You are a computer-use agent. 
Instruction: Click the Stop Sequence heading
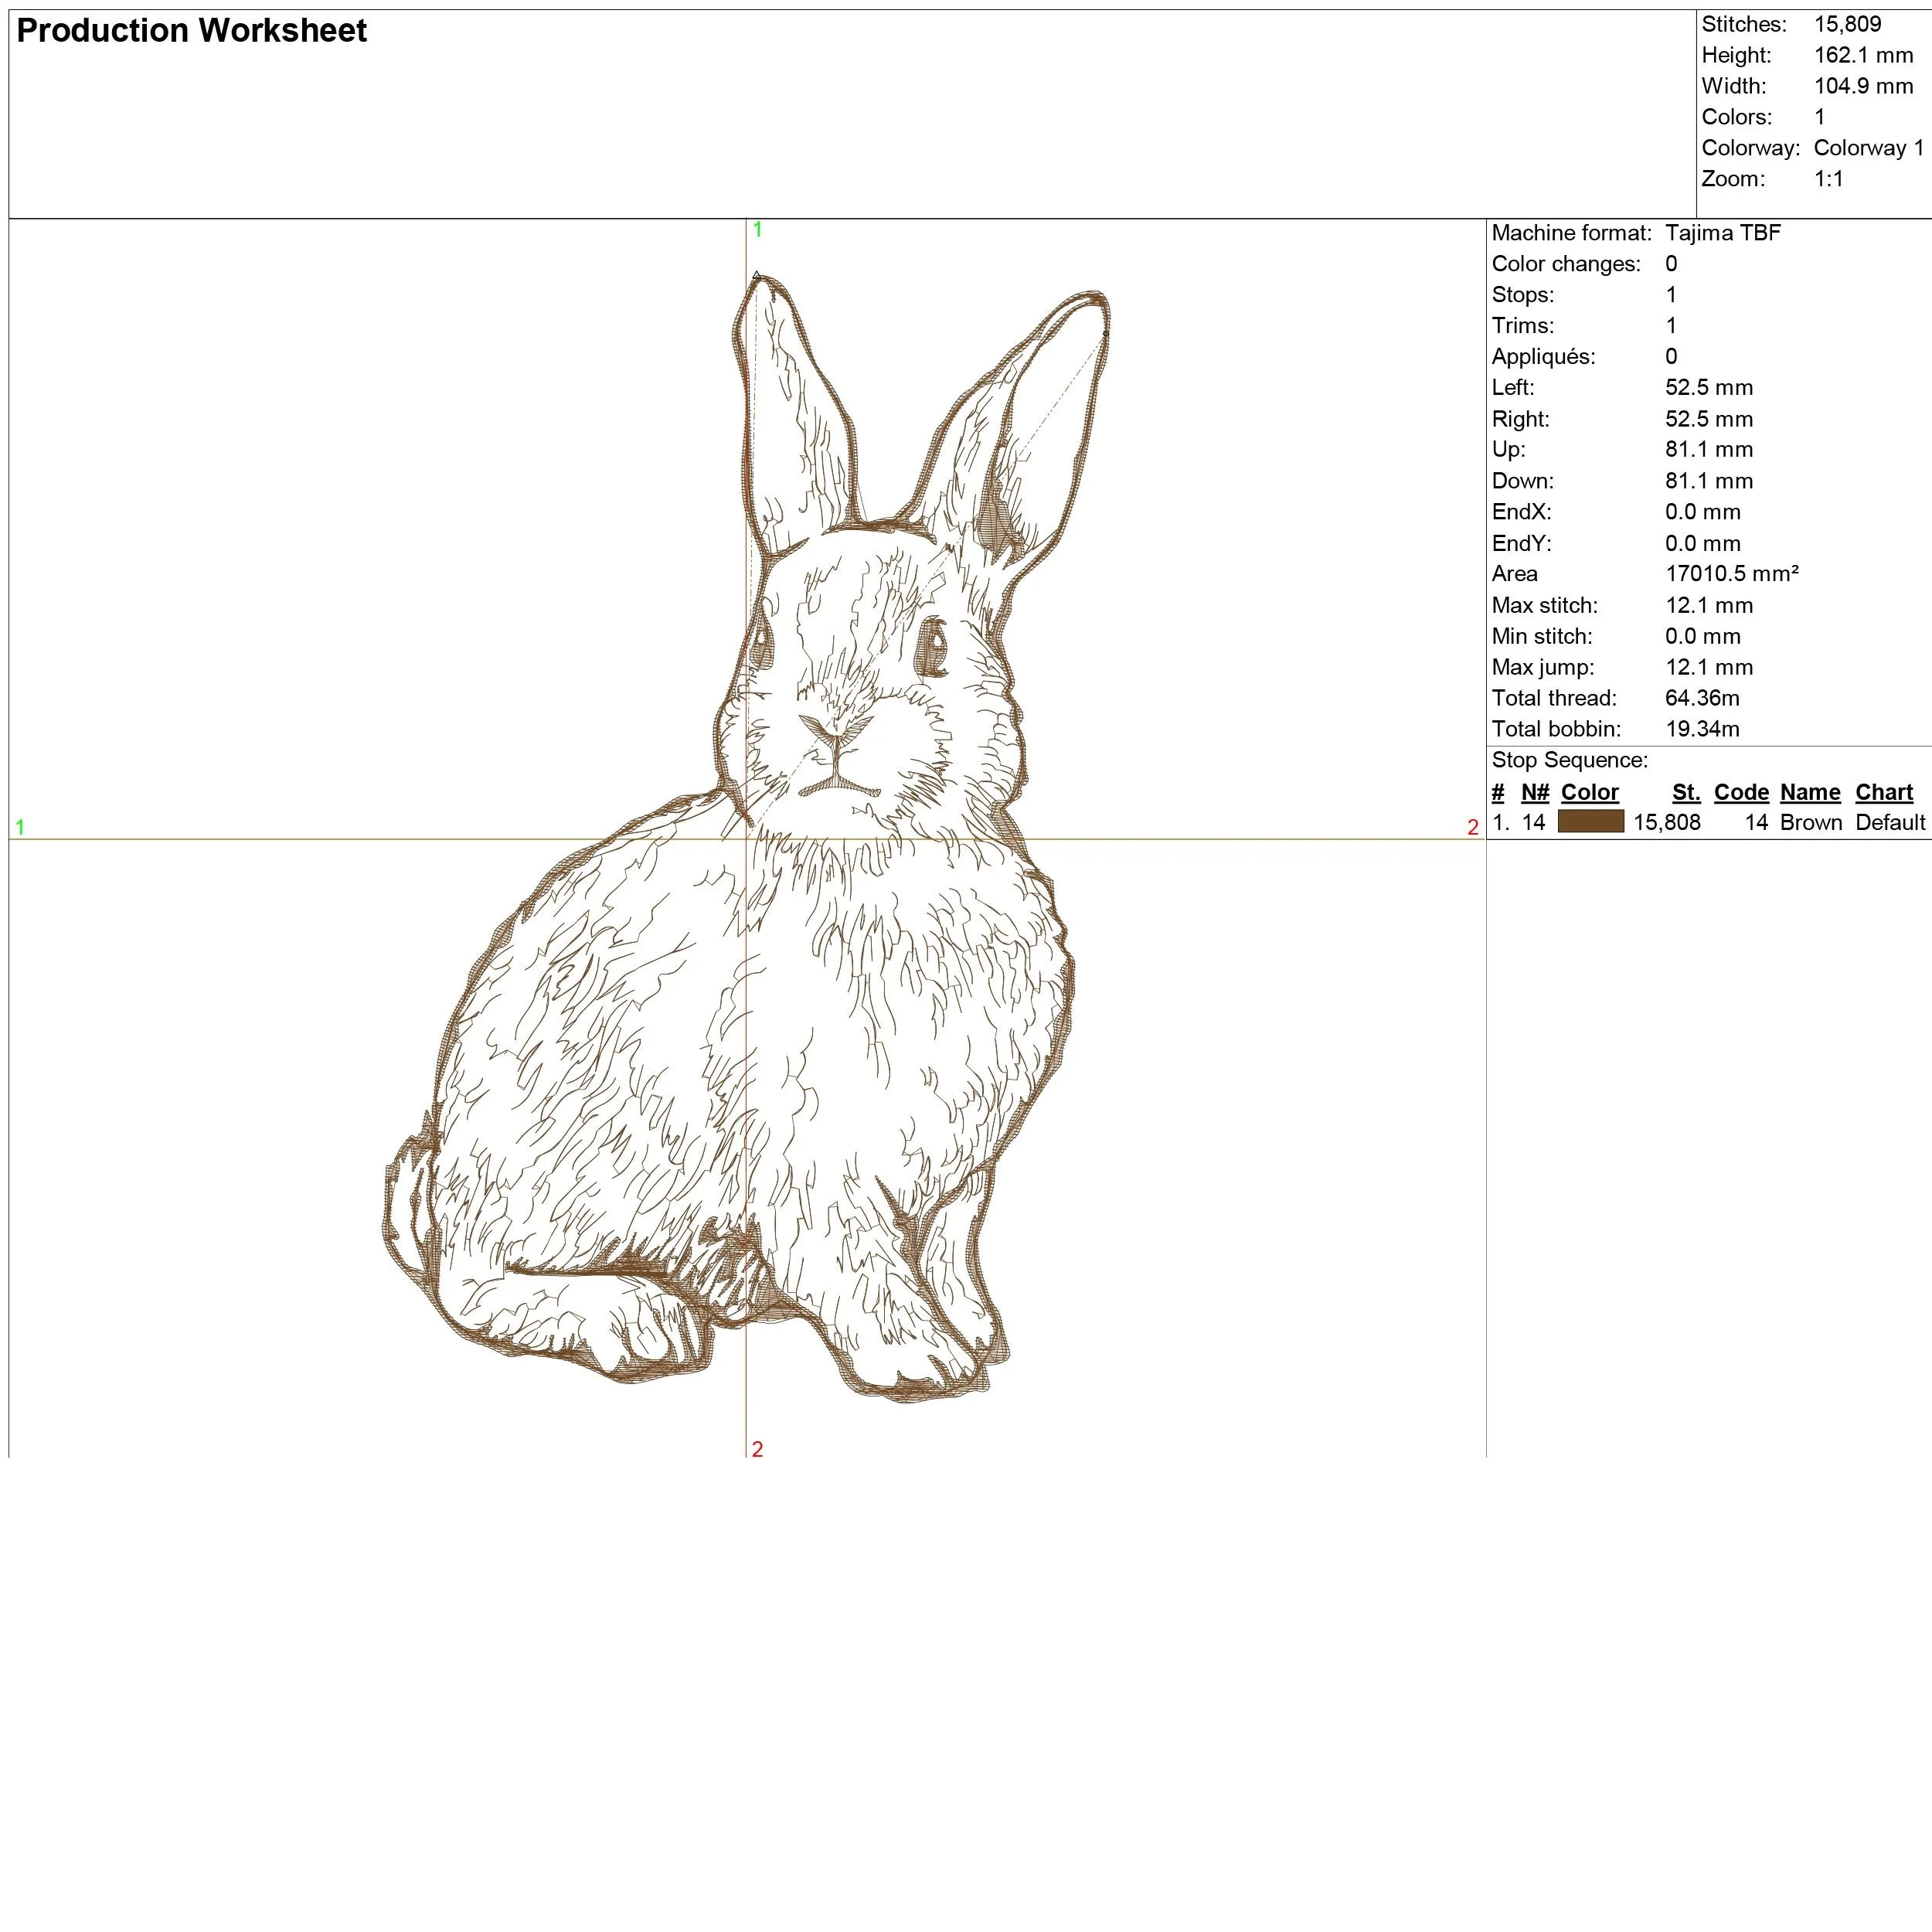pos(1569,760)
